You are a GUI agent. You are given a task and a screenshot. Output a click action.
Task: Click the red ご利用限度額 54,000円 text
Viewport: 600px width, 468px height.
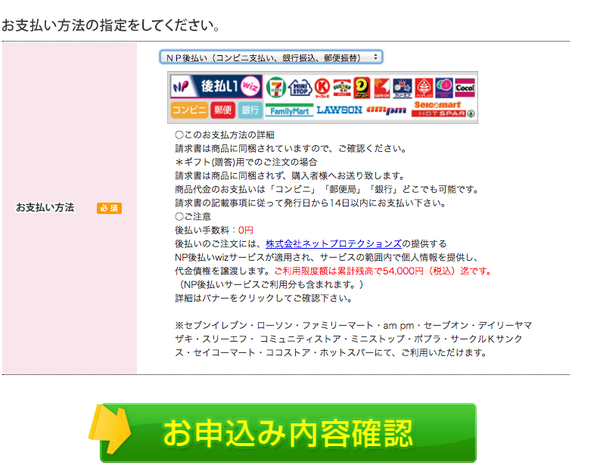383,271
